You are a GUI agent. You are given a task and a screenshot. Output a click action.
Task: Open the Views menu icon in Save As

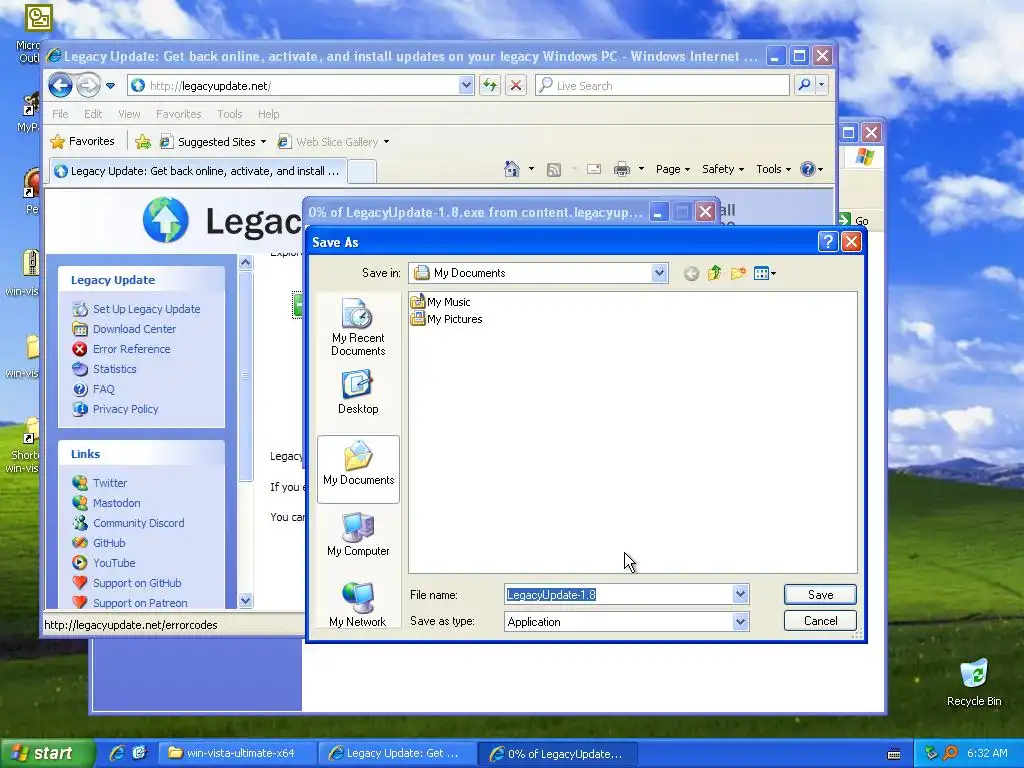pos(765,273)
